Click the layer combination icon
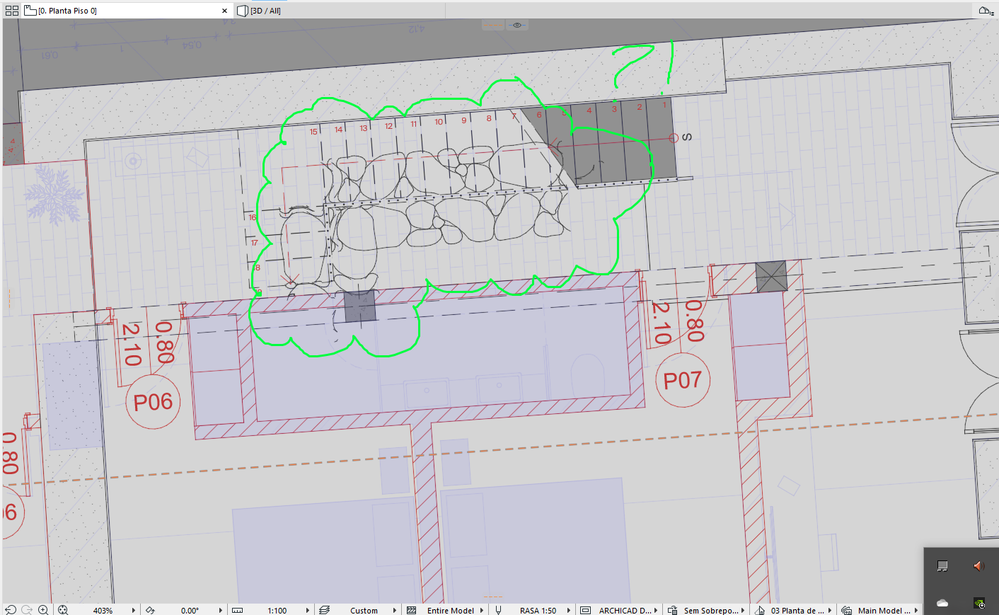Image resolution: width=999 pixels, height=615 pixels. coord(324,611)
